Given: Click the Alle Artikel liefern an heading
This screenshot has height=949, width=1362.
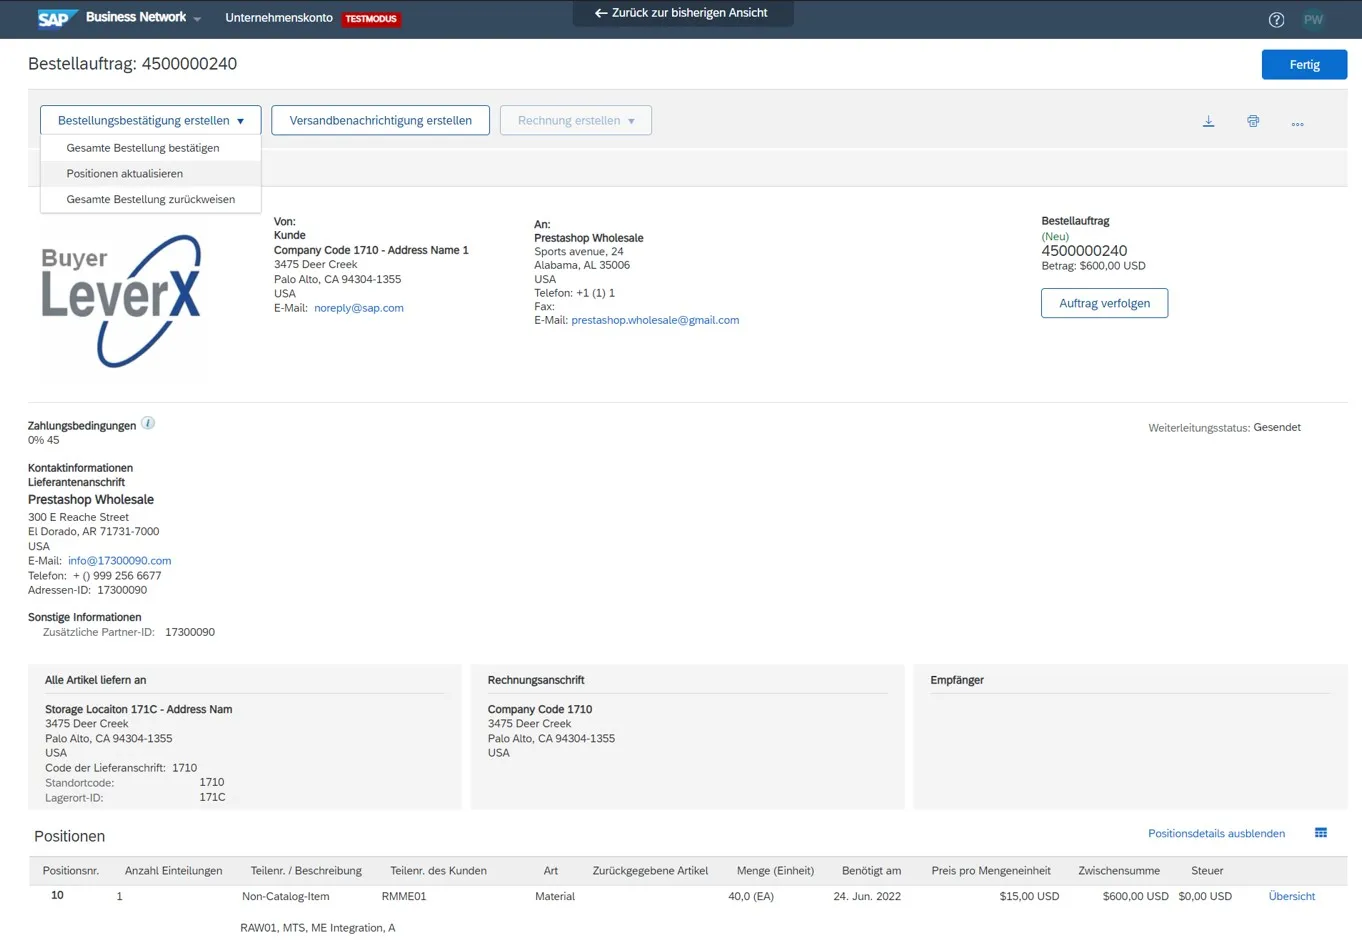Looking at the screenshot, I should click(95, 680).
